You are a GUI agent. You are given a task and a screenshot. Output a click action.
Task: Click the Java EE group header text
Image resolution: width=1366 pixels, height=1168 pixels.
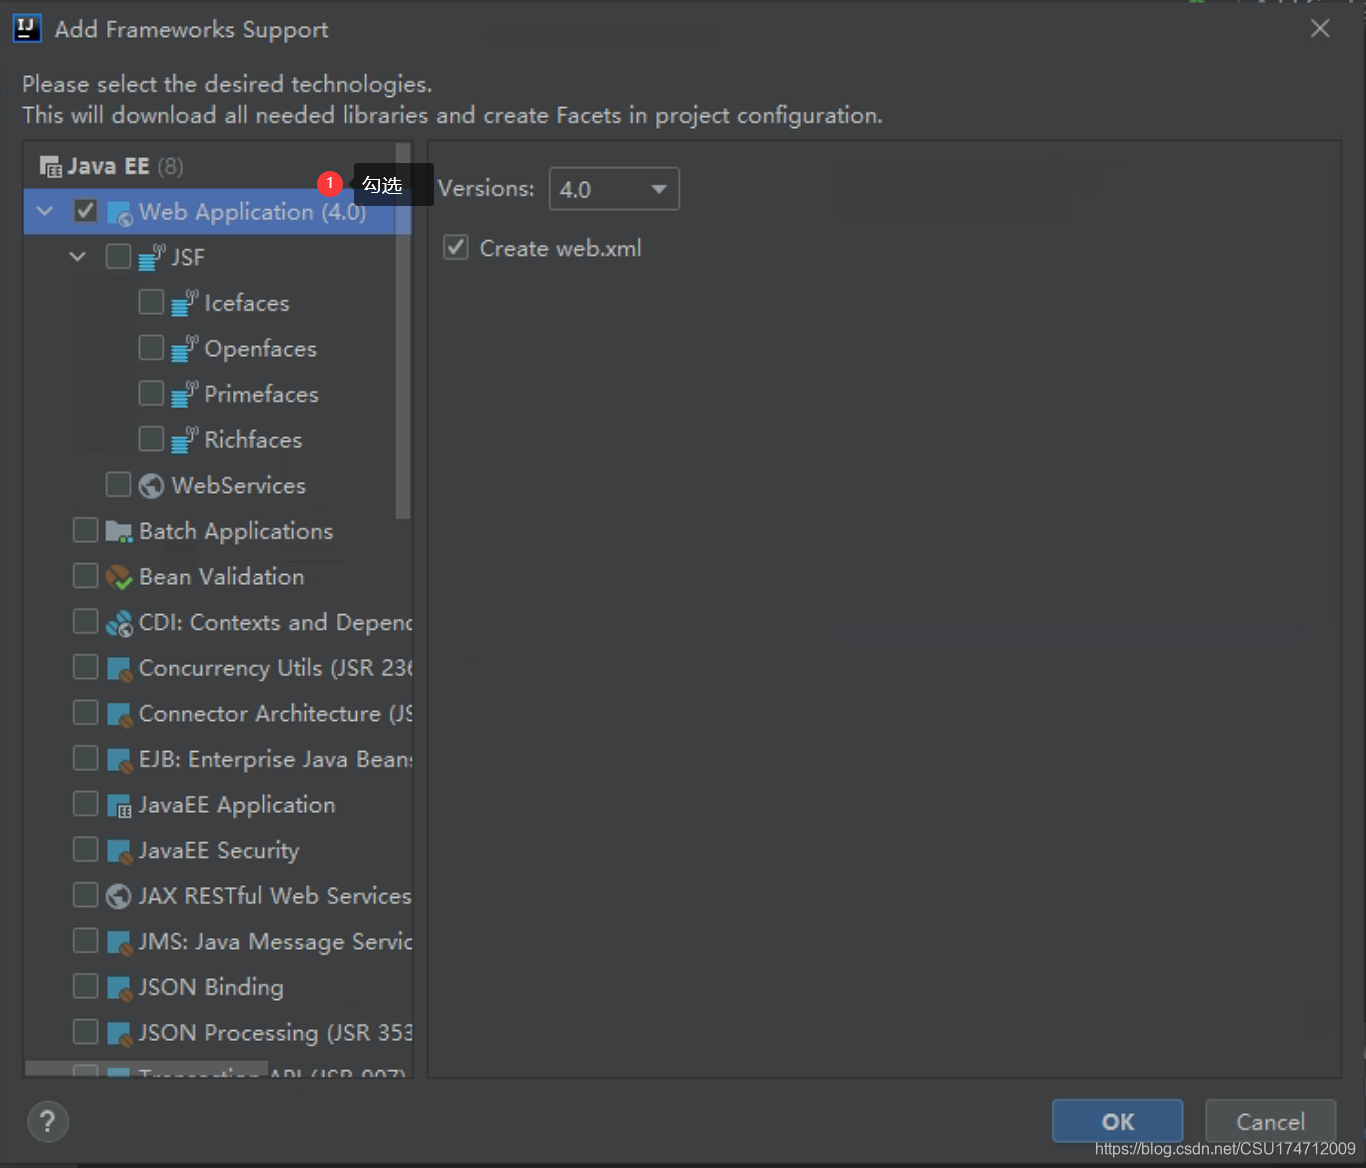109,166
